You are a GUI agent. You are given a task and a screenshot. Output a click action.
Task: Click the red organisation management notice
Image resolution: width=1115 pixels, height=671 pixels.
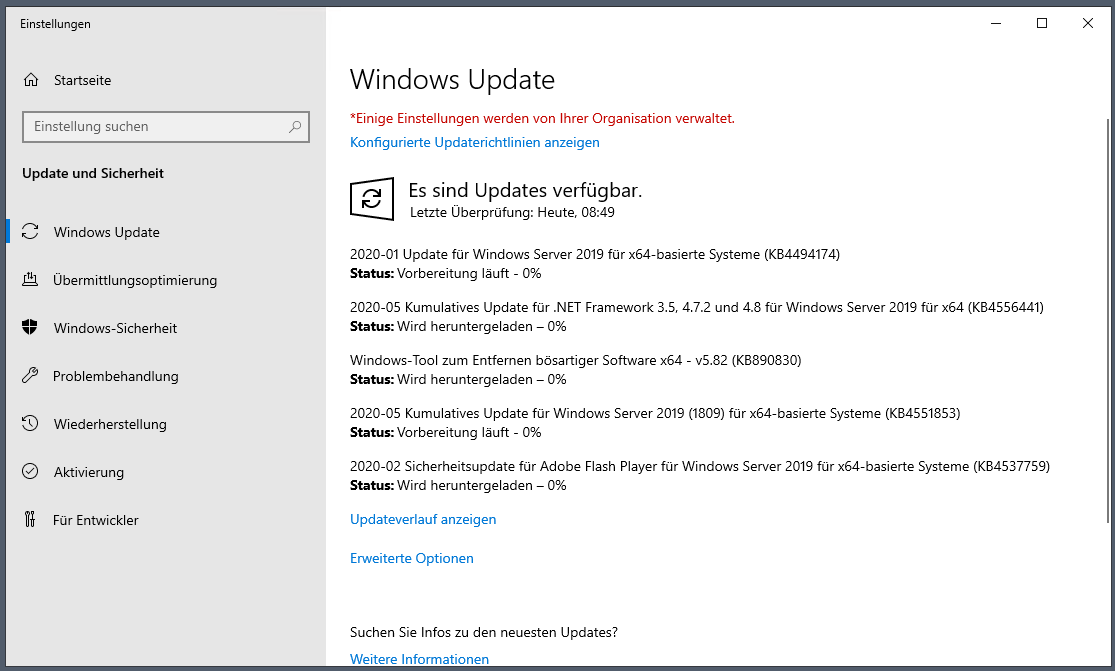[542, 118]
